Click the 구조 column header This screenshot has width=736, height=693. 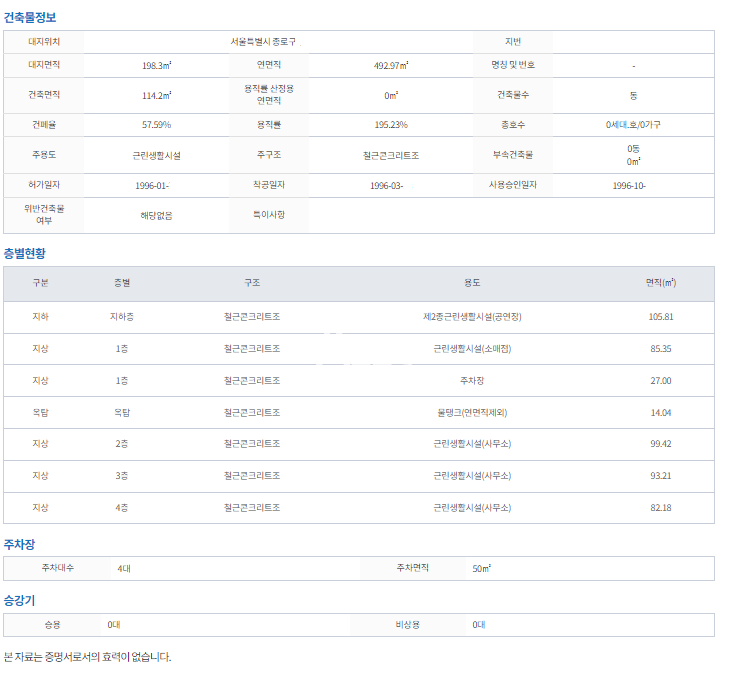click(x=252, y=283)
